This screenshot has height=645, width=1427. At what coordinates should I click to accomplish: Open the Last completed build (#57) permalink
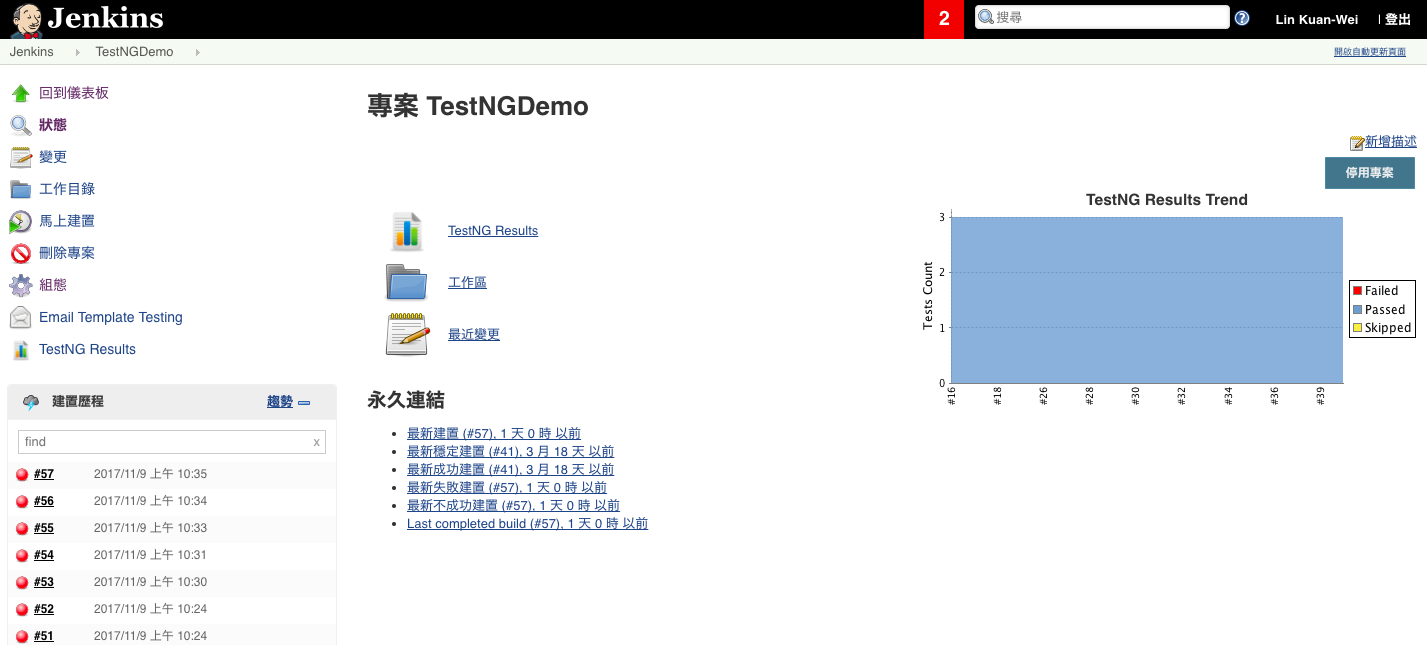[x=527, y=523]
